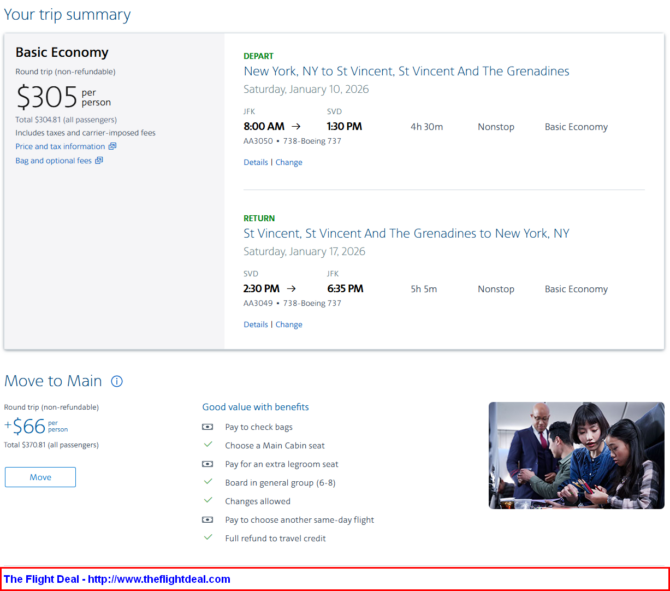Viewport: 670px width, 591px height.
Task: Click money icon beside Pay to check bags
Action: (208, 427)
